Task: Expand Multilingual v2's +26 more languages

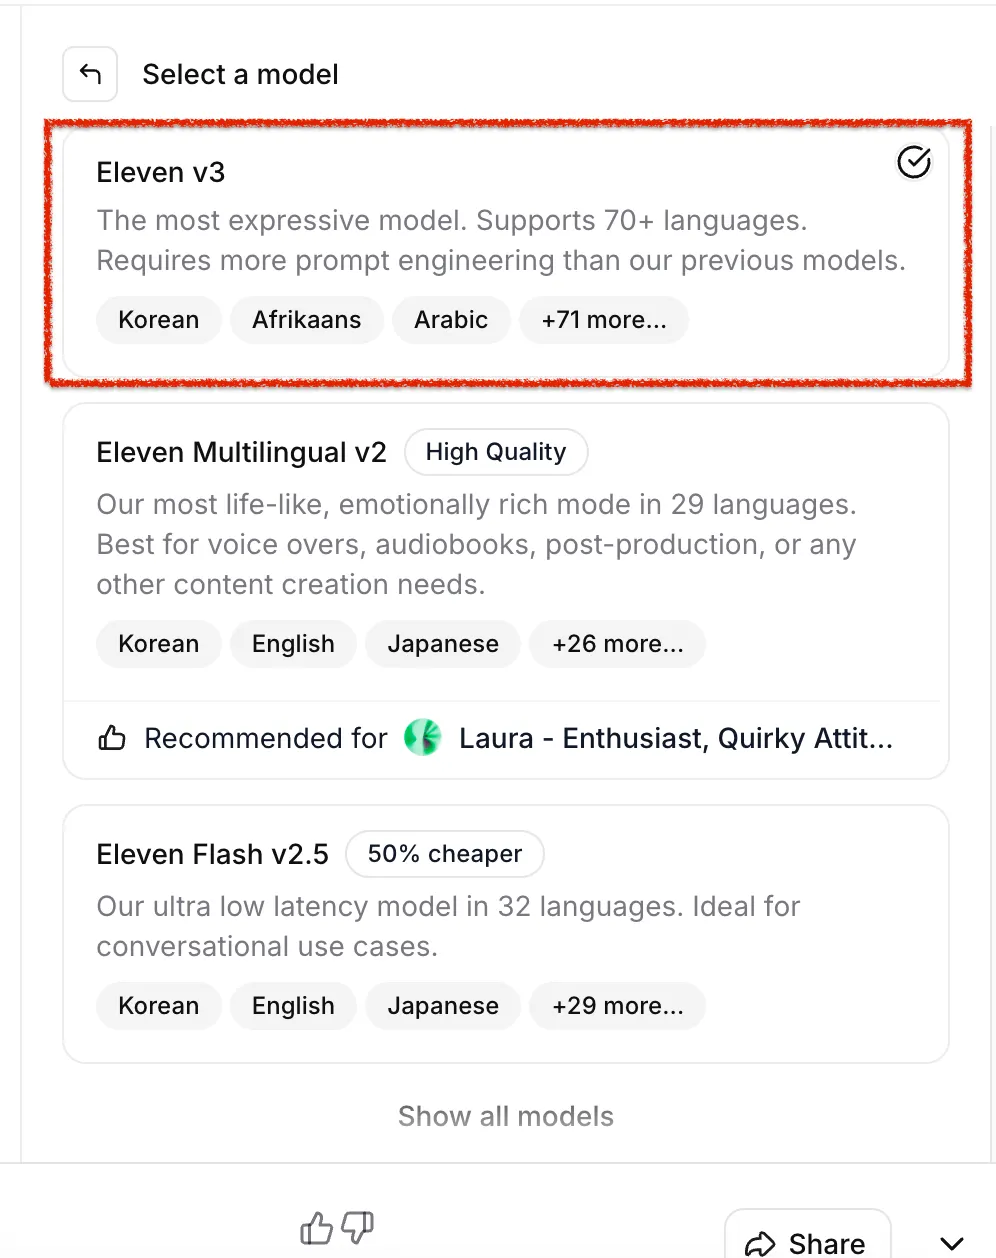Action: (x=617, y=644)
